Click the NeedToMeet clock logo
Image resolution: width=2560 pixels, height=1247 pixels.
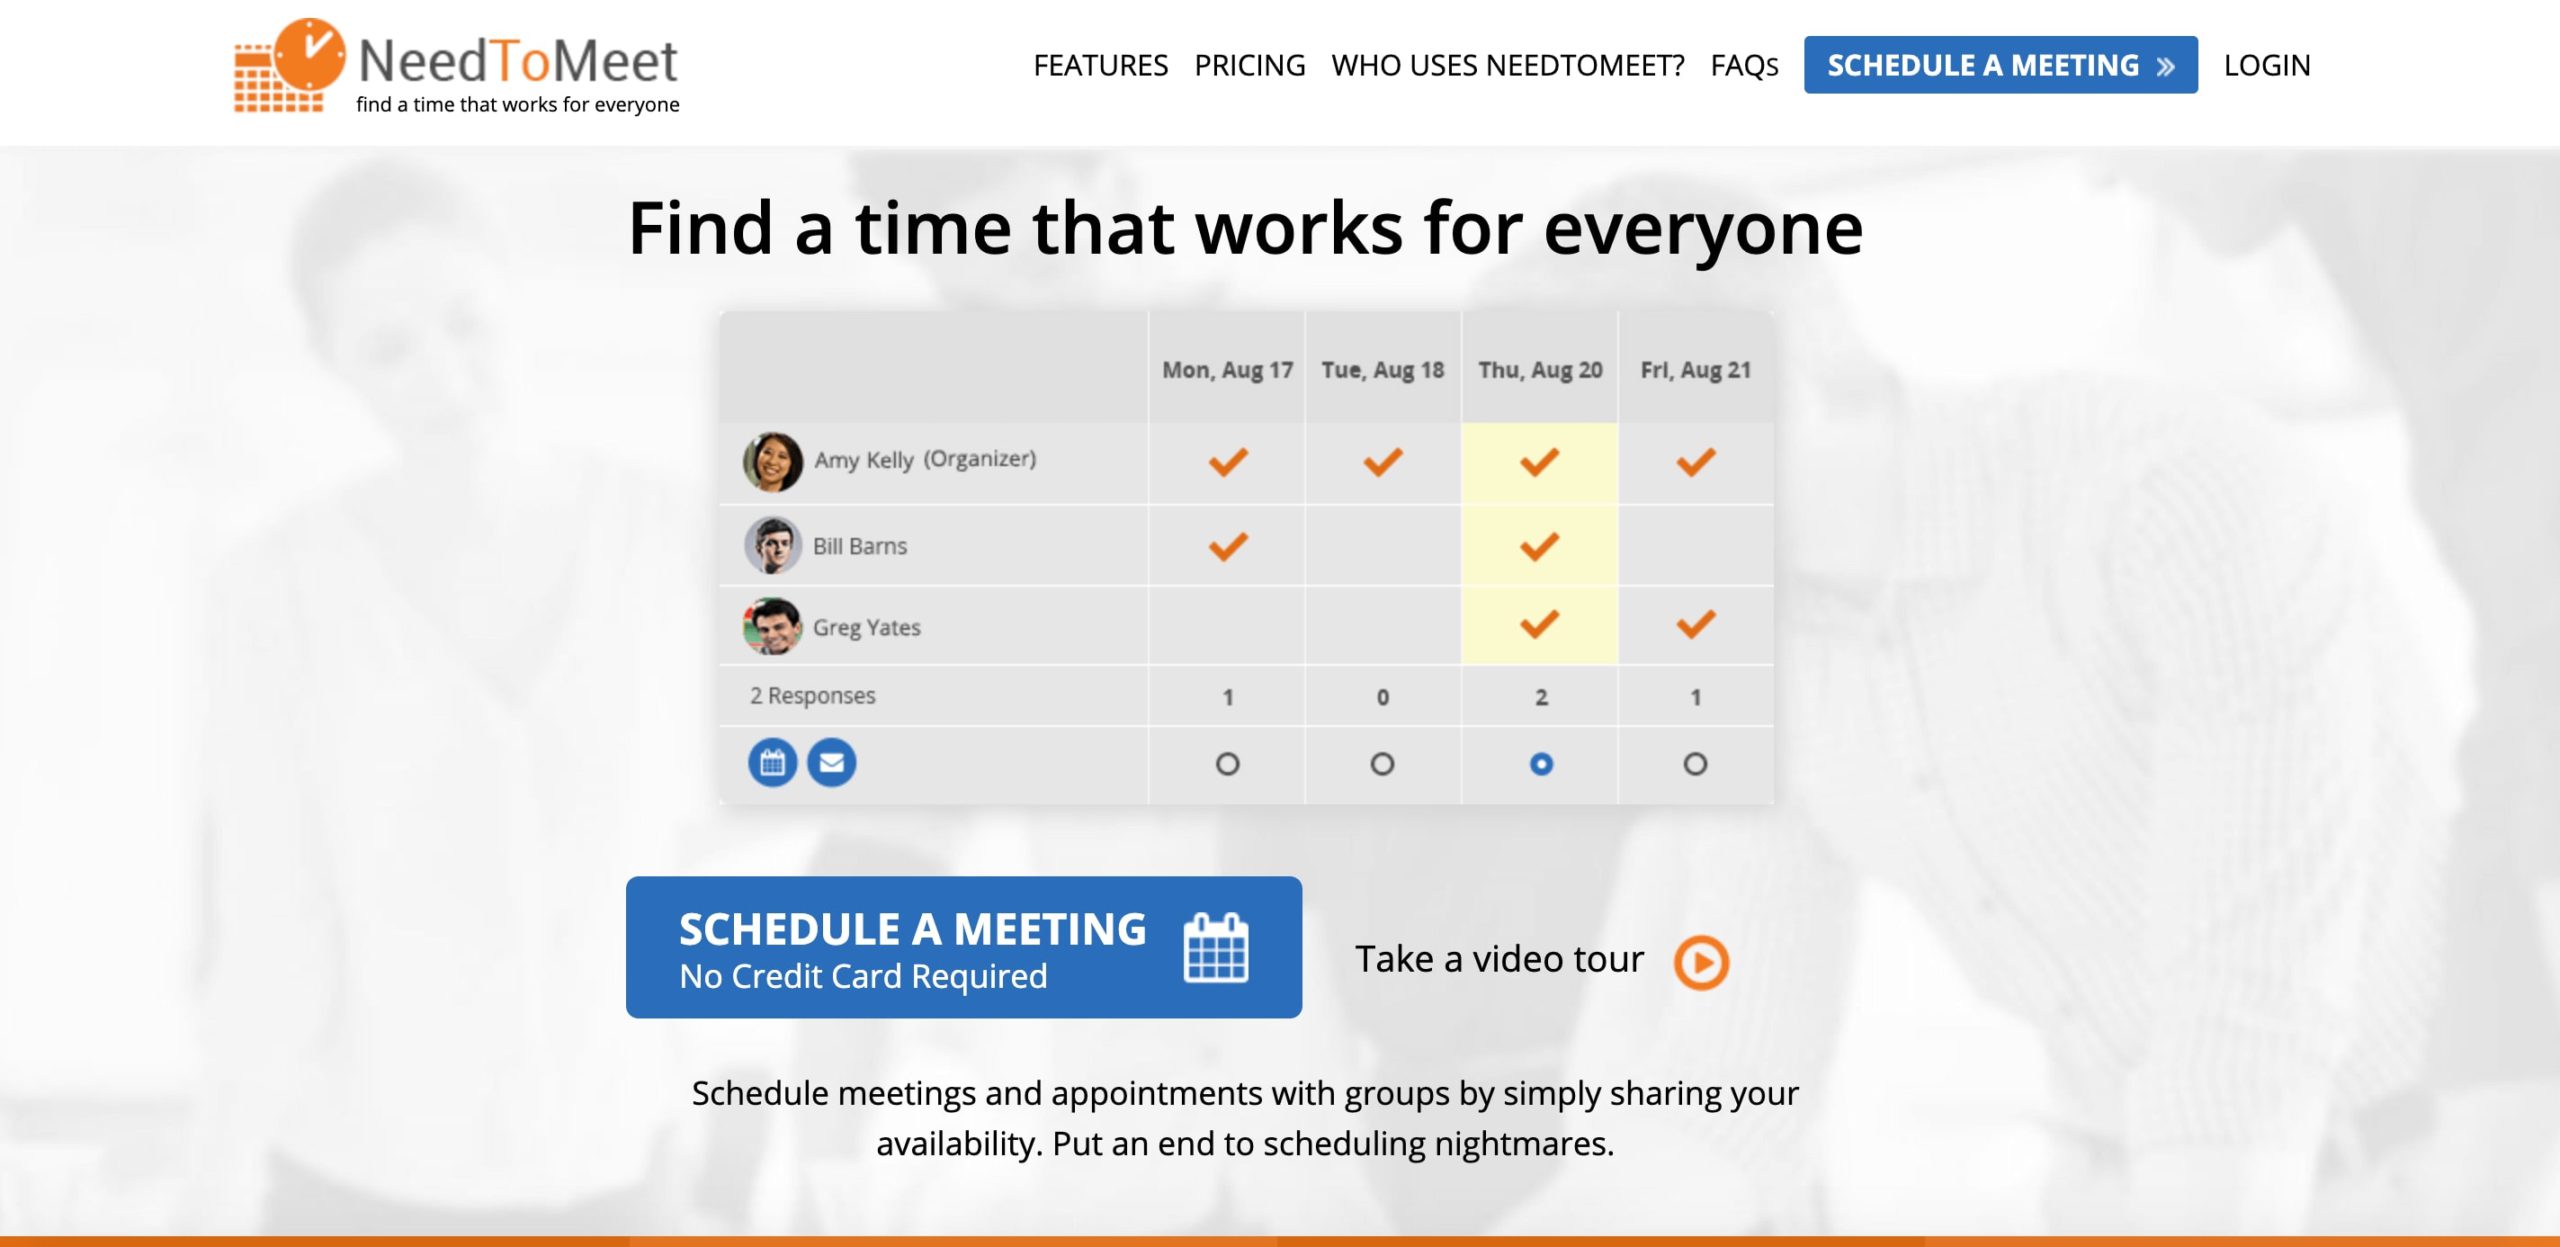tap(290, 65)
